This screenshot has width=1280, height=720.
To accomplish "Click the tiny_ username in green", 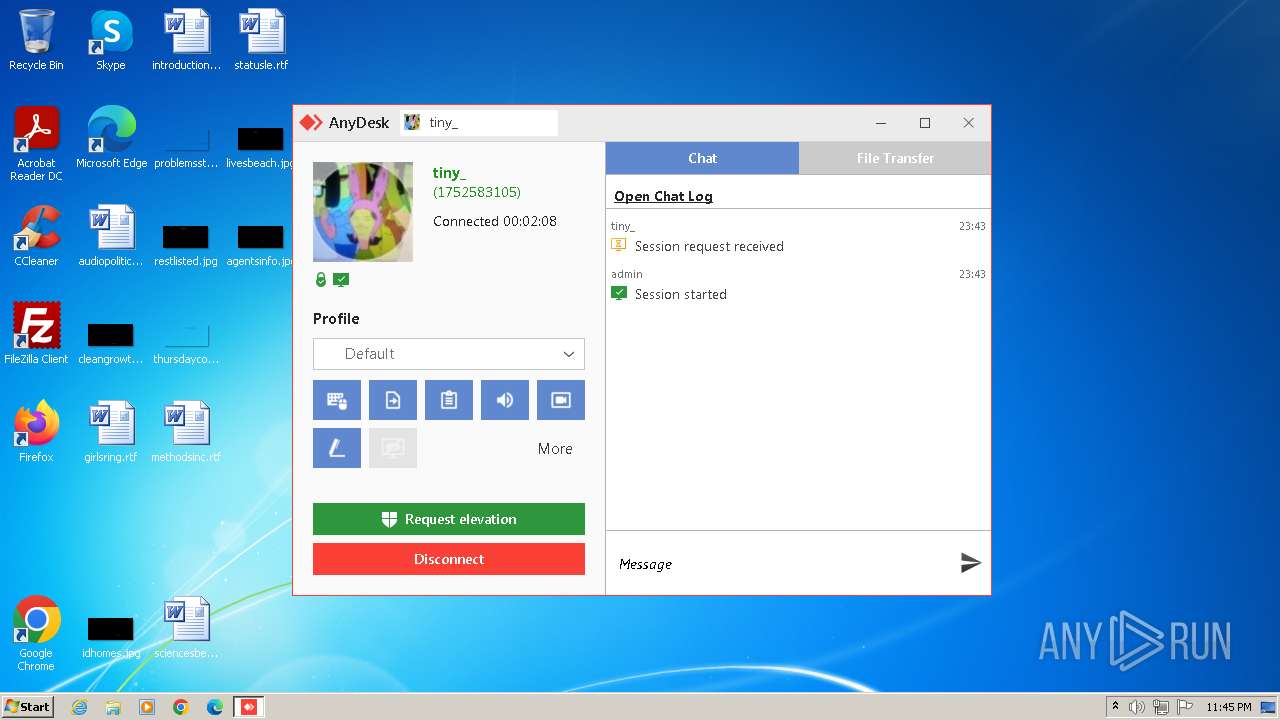I will (449, 173).
